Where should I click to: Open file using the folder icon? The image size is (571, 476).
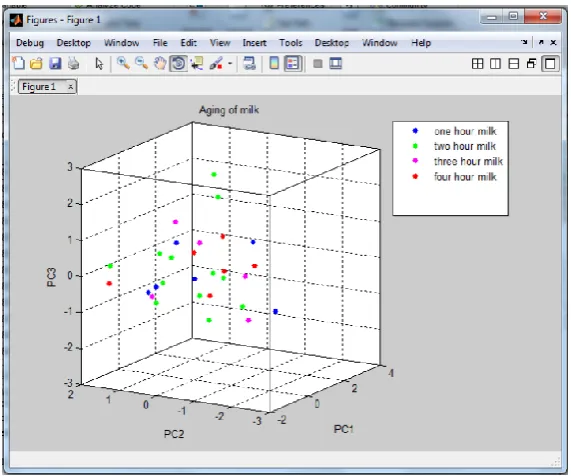point(36,64)
